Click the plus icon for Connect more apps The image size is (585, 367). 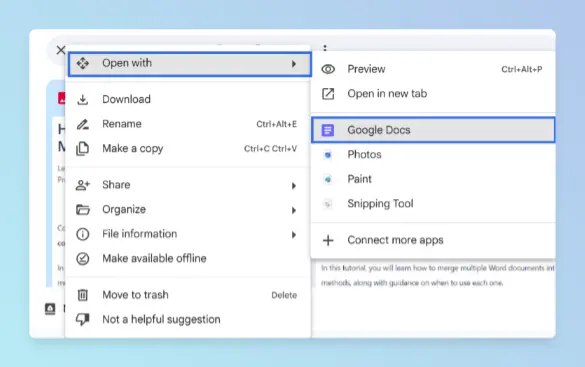pyautogui.click(x=328, y=241)
